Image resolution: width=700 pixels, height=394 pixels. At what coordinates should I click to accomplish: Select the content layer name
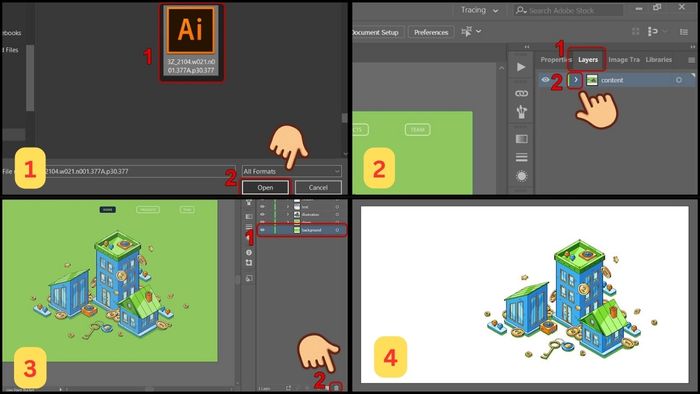click(x=612, y=80)
